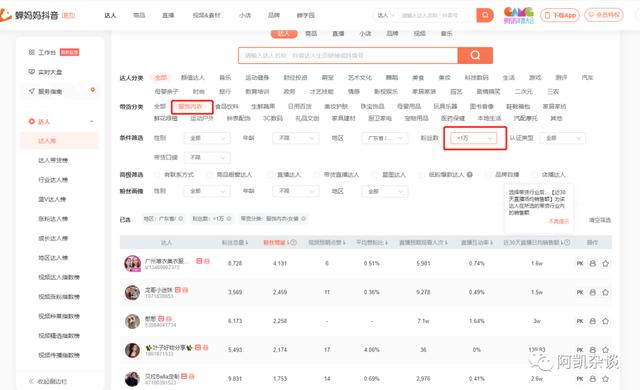Screen dimensions: 640x390
Task: Remove the 粉丝数 selected filter tag
Action: pos(229,219)
